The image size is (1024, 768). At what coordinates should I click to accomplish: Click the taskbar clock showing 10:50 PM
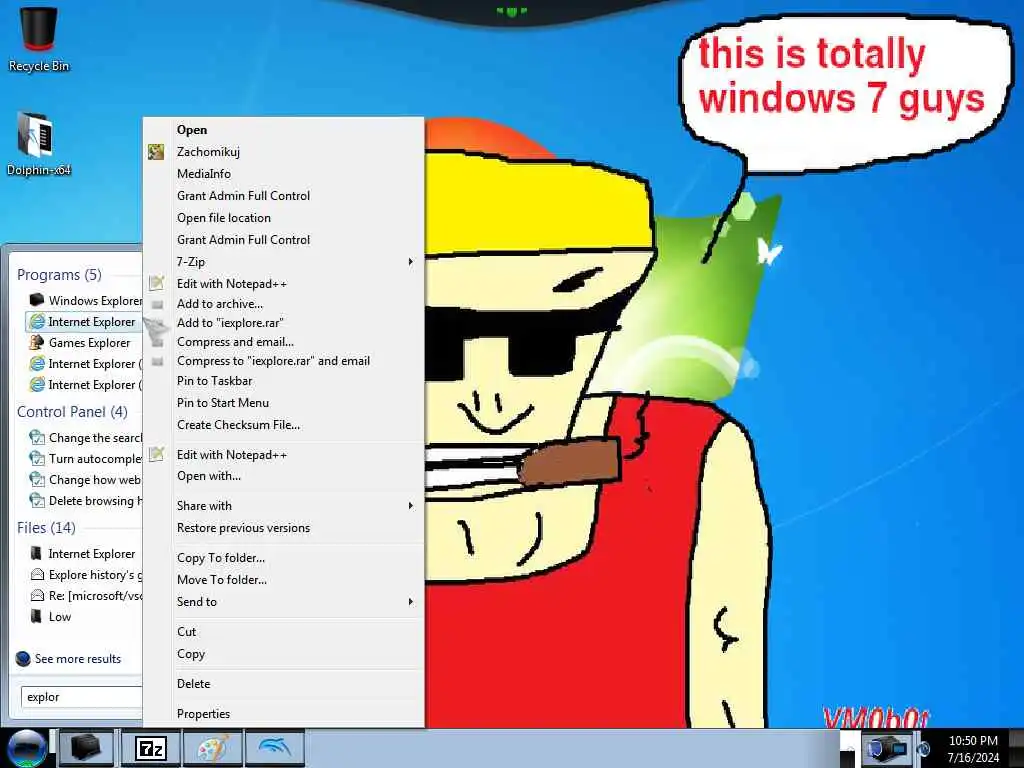[973, 749]
